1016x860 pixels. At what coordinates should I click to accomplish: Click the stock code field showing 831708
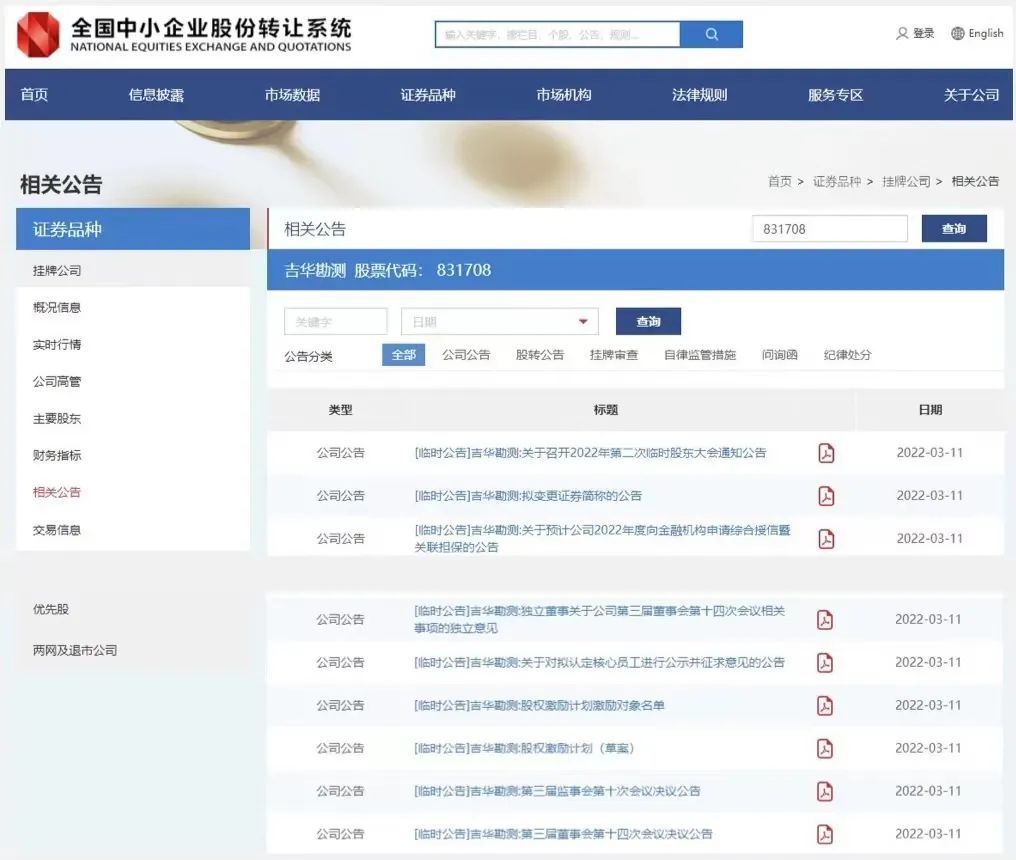click(829, 229)
